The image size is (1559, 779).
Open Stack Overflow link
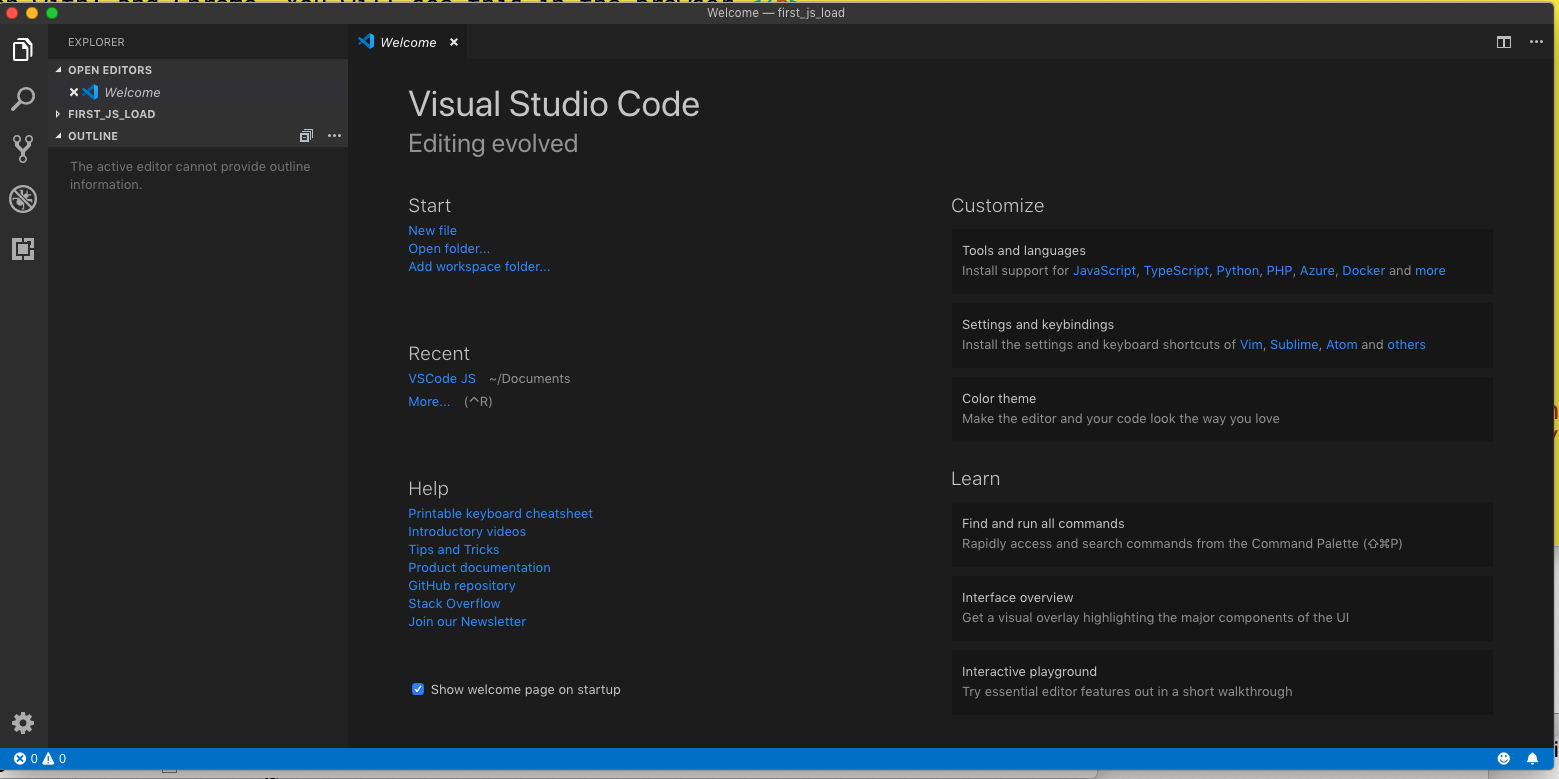pos(454,603)
